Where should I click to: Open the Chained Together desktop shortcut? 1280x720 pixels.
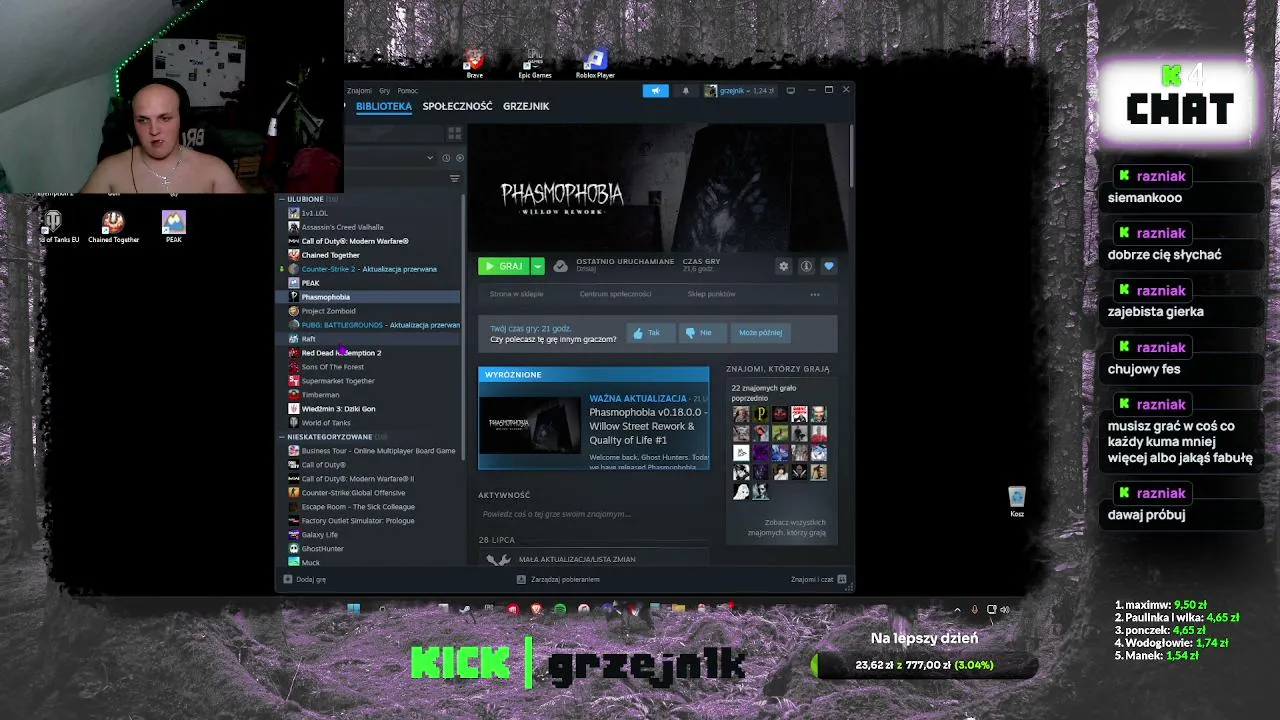tap(114, 226)
